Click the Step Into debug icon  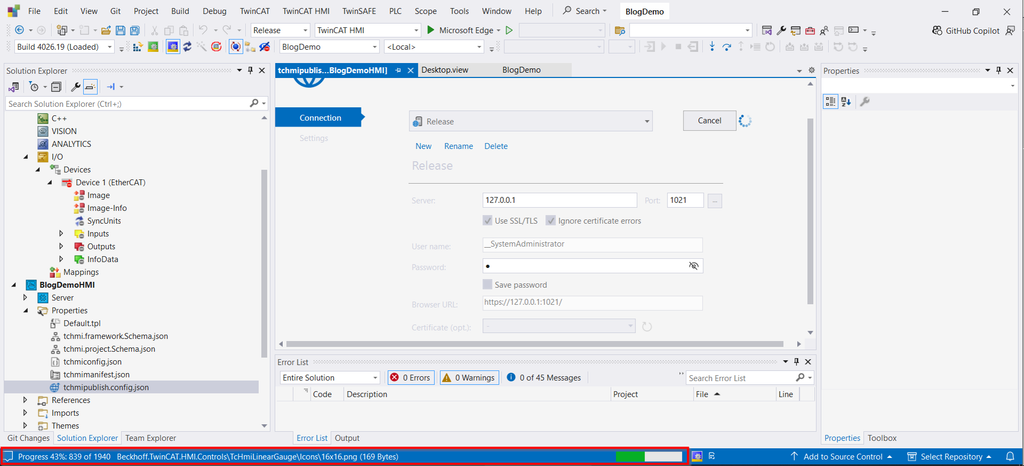pyautogui.click(x=712, y=47)
